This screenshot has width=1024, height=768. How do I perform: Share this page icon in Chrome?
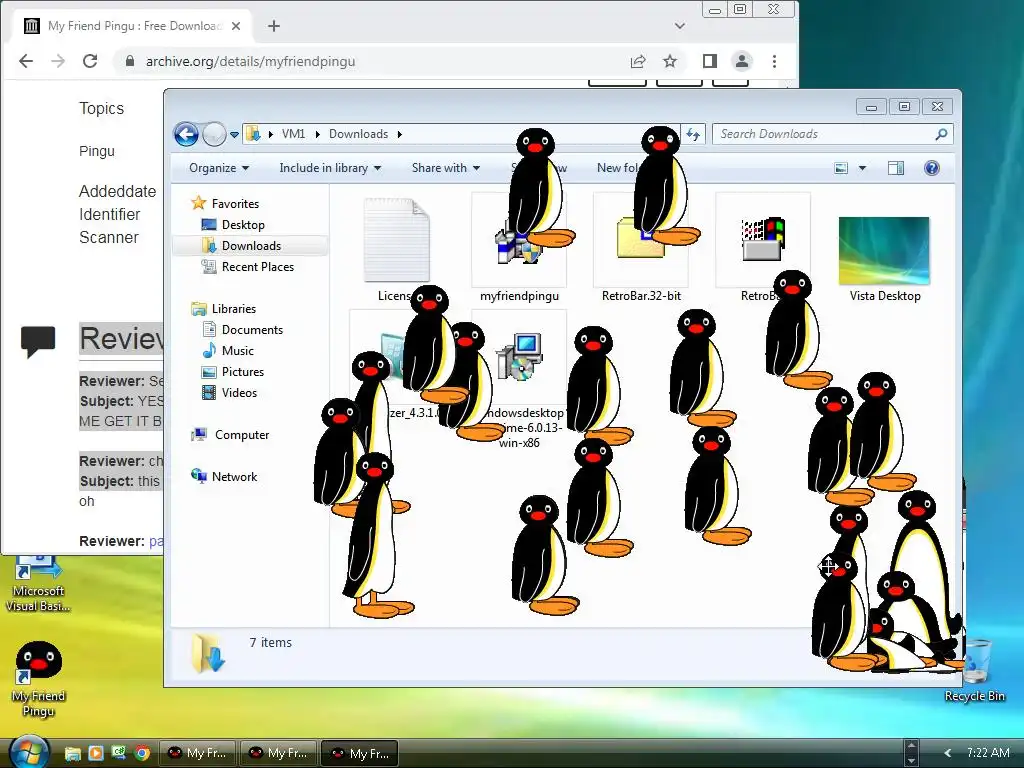tap(638, 61)
